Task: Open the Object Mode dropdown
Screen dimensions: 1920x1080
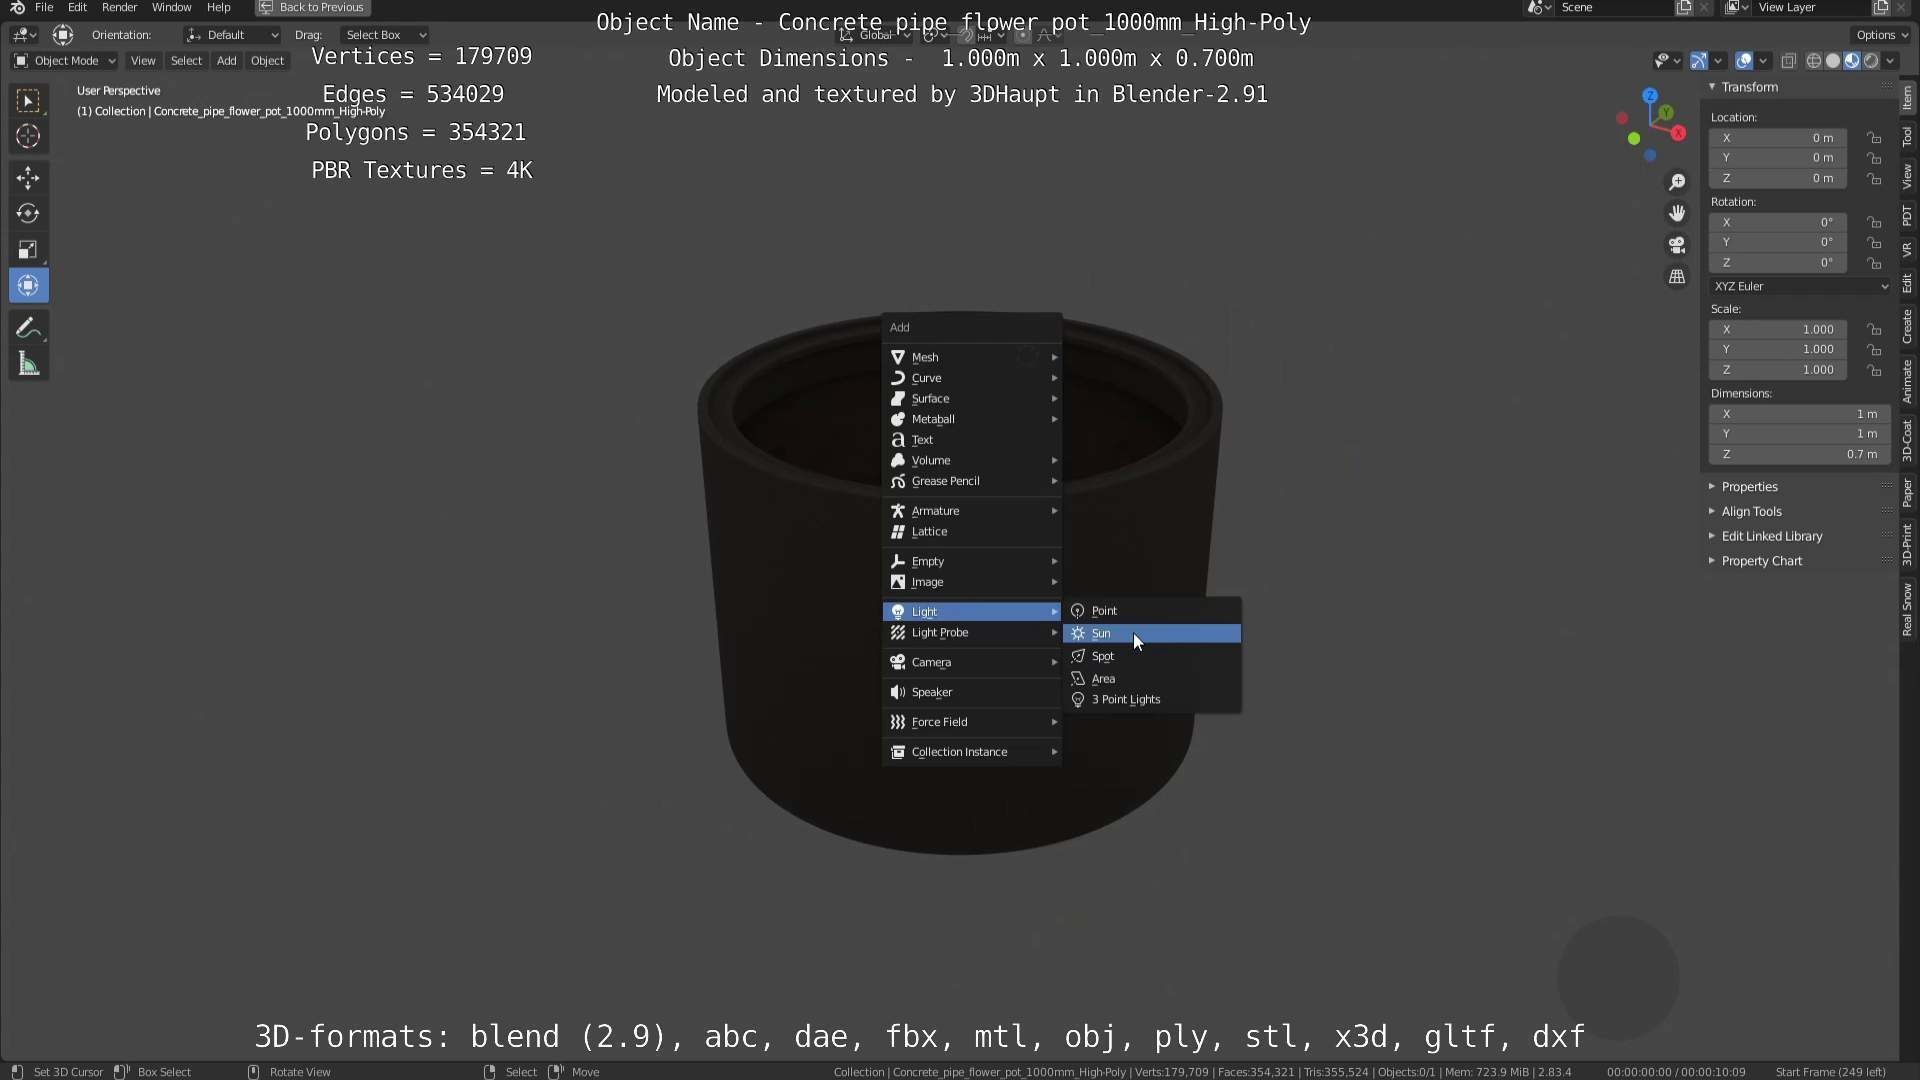Action: pos(65,61)
